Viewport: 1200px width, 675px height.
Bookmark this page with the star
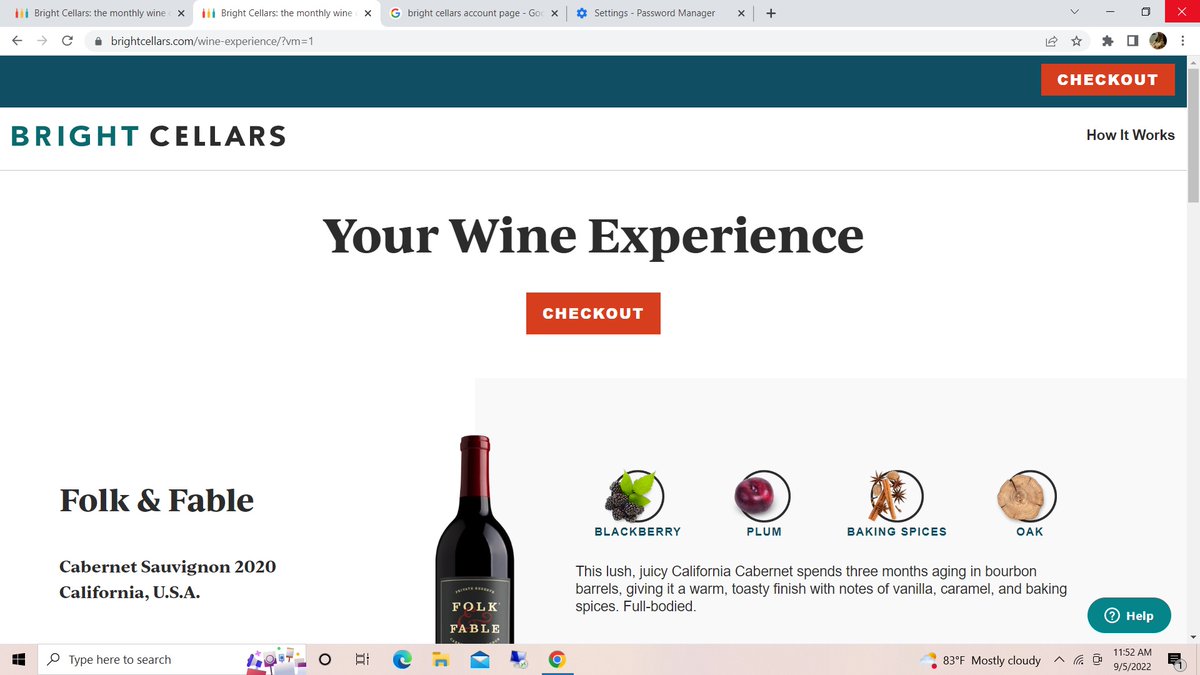point(1076,42)
